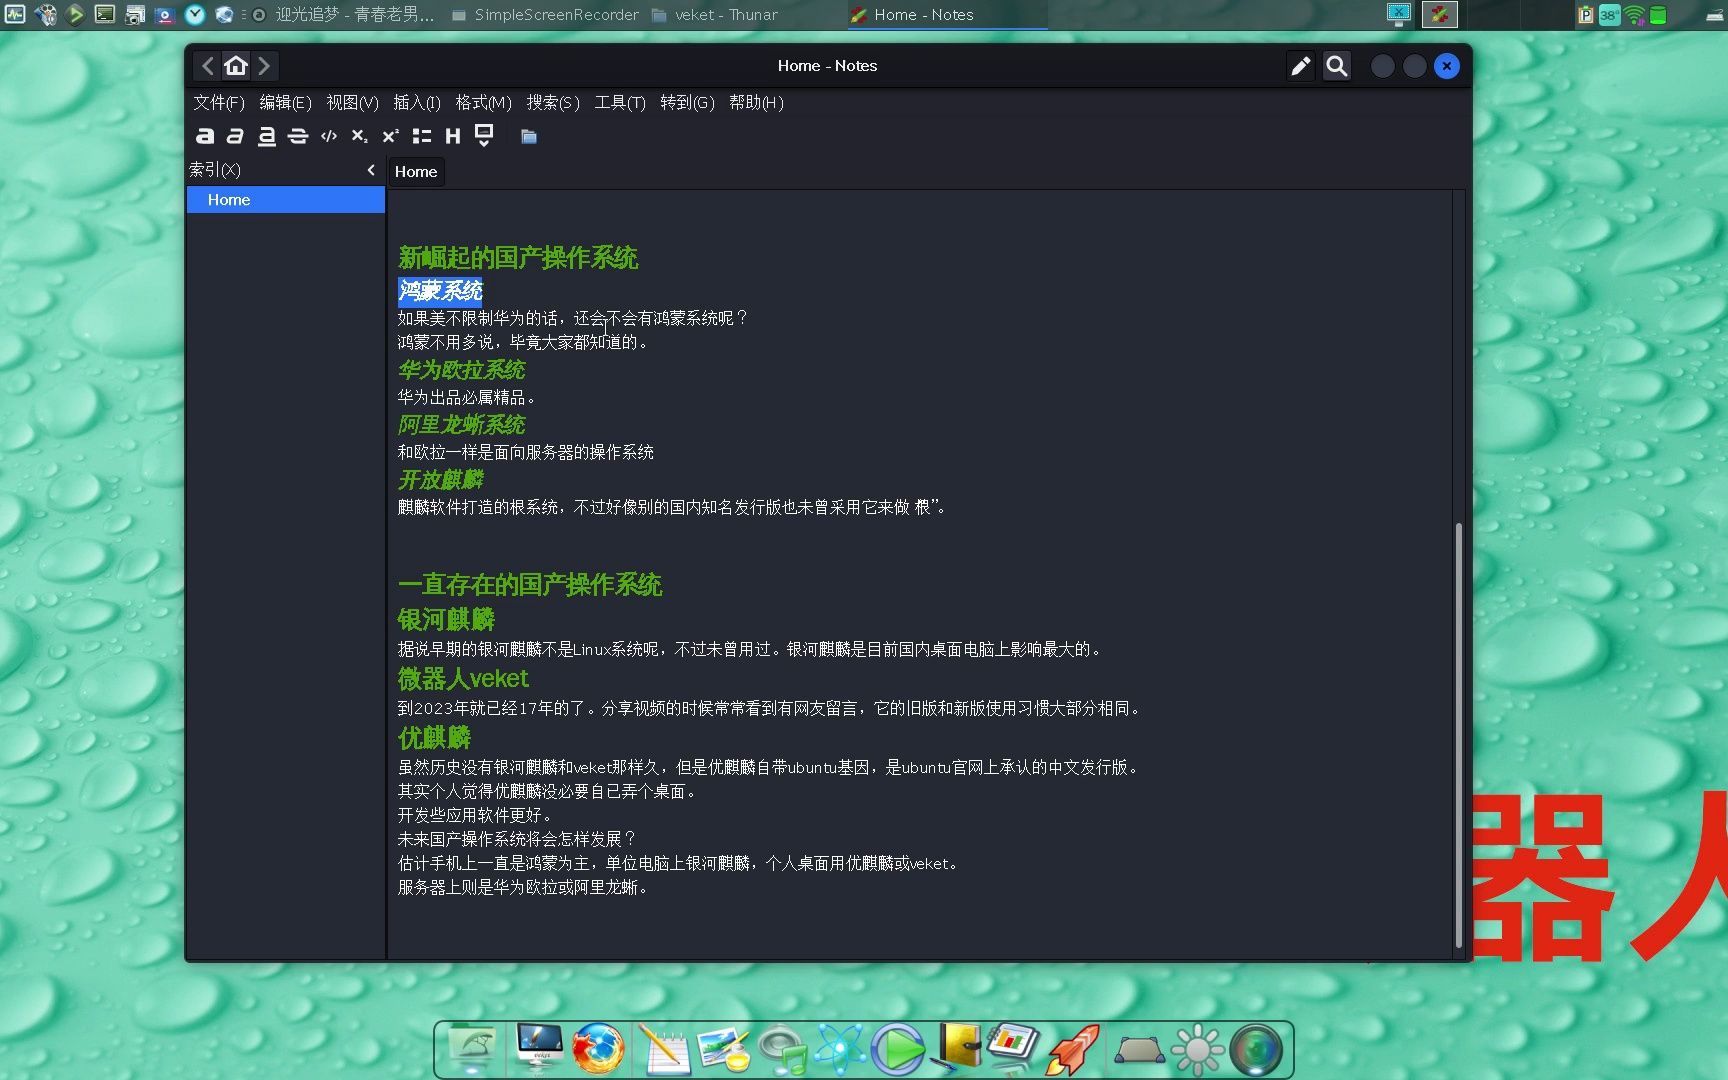This screenshot has width=1728, height=1080.
Task: Click the 索引(X) pane header
Action: 215,170
